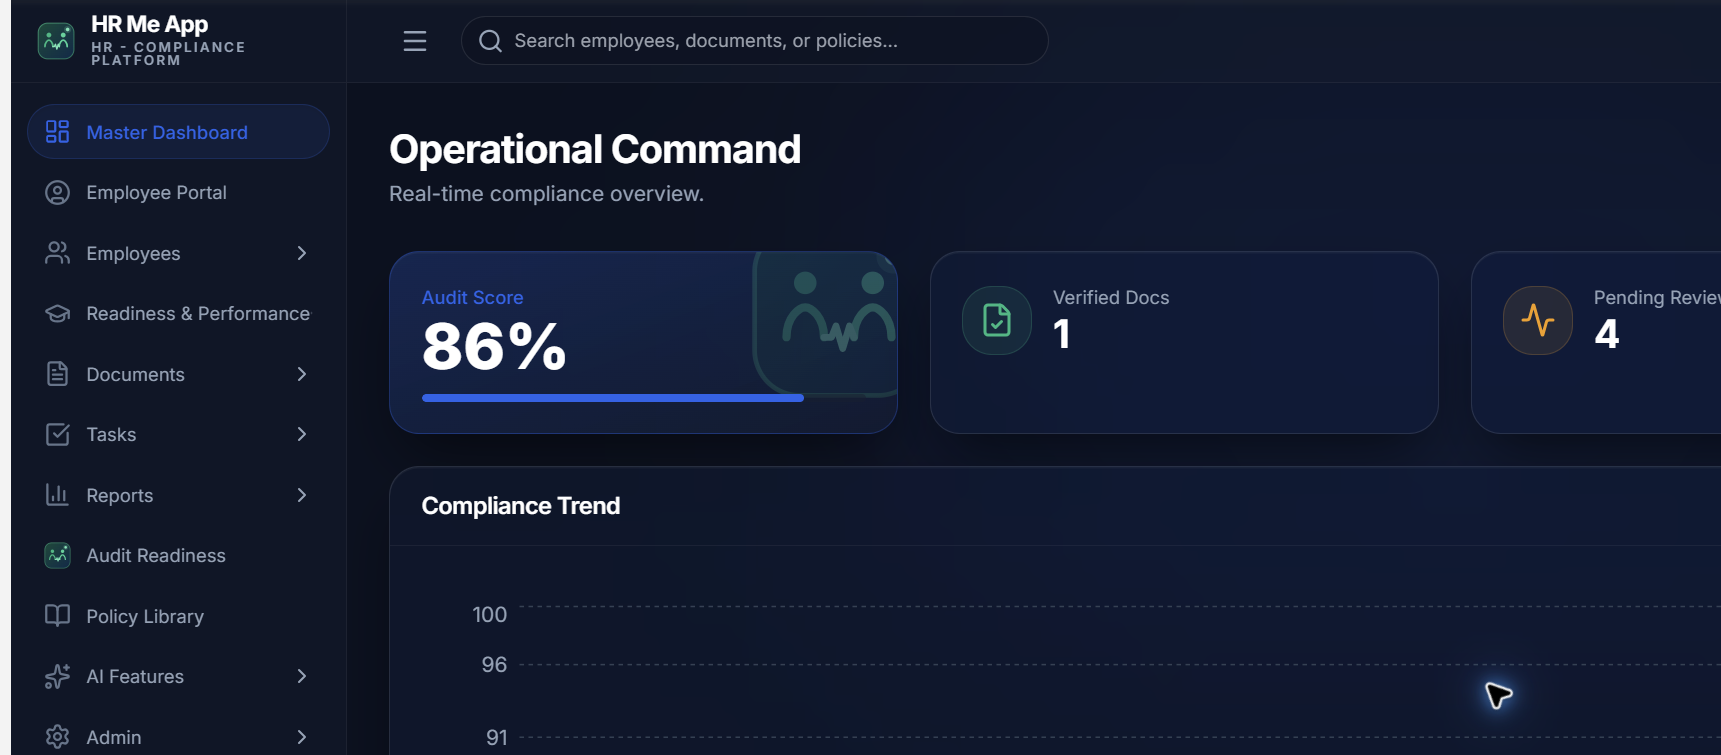
Task: Click the Audit Readiness green icon
Action: pos(58,555)
